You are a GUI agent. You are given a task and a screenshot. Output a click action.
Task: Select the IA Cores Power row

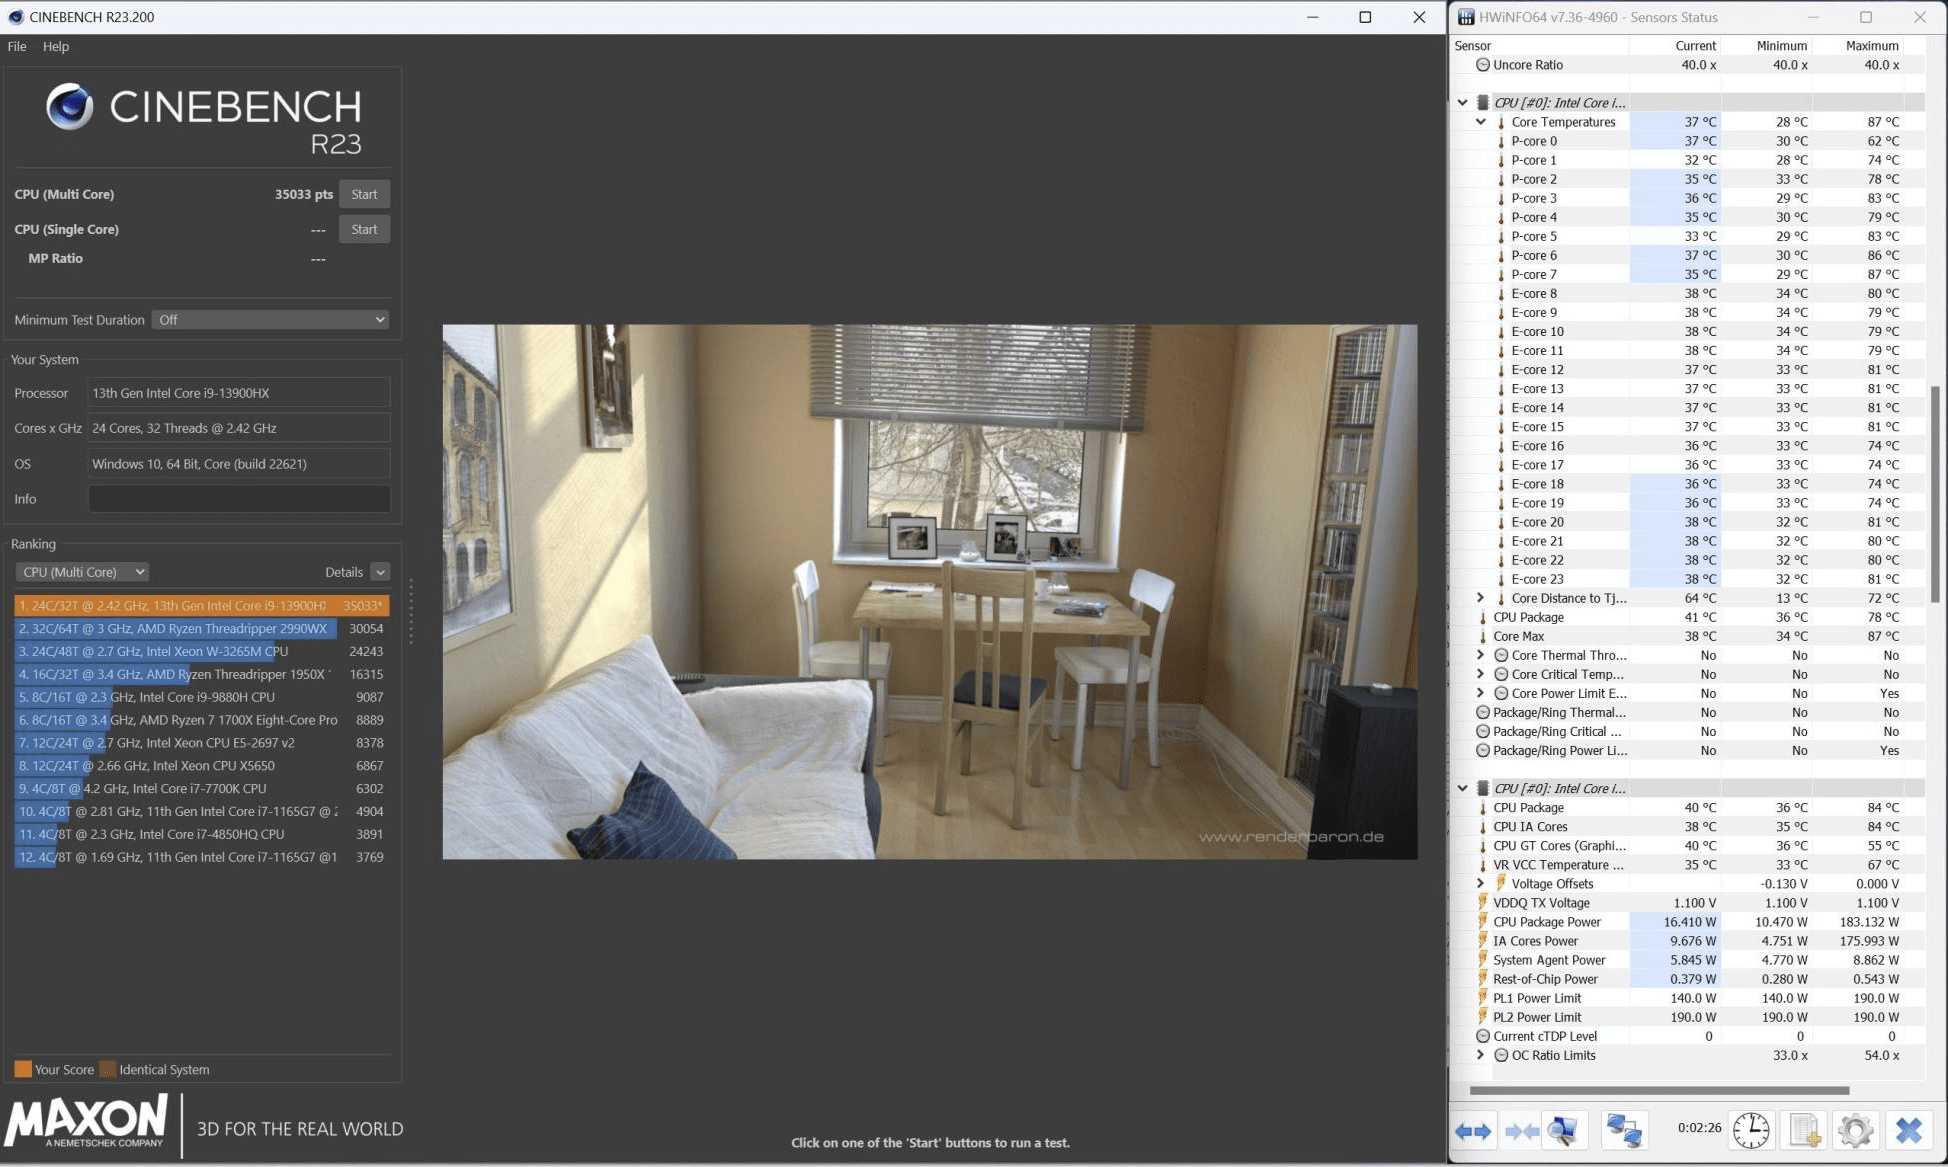click(1688, 941)
